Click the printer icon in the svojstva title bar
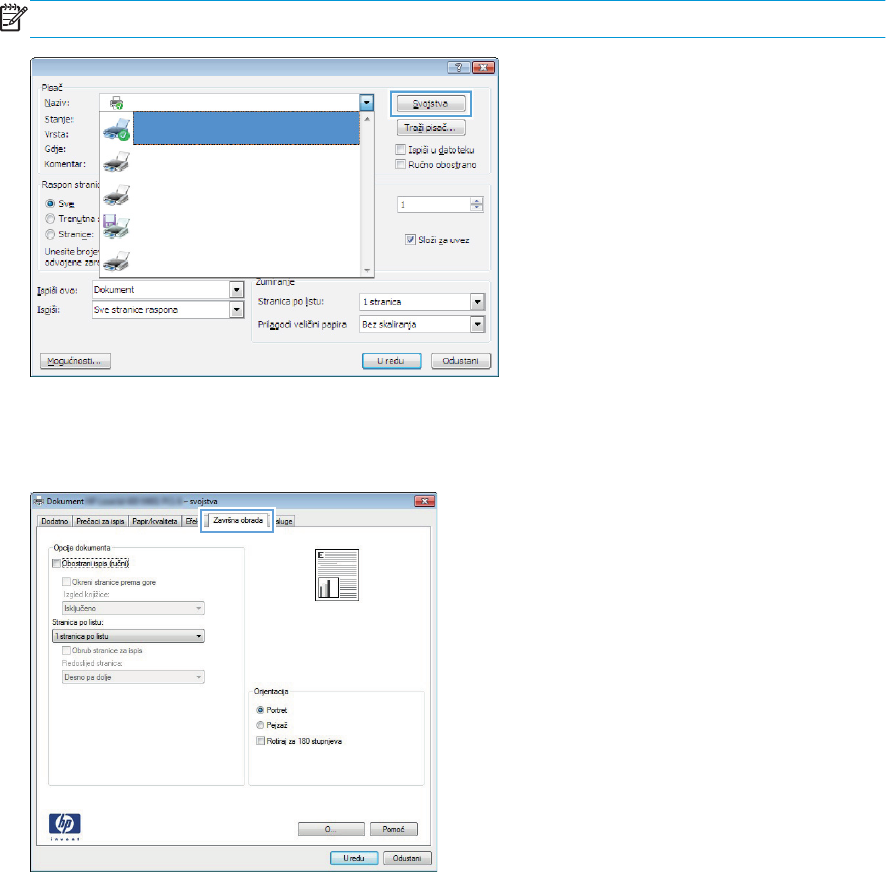The height and width of the screenshot is (872, 886). pos(39,501)
